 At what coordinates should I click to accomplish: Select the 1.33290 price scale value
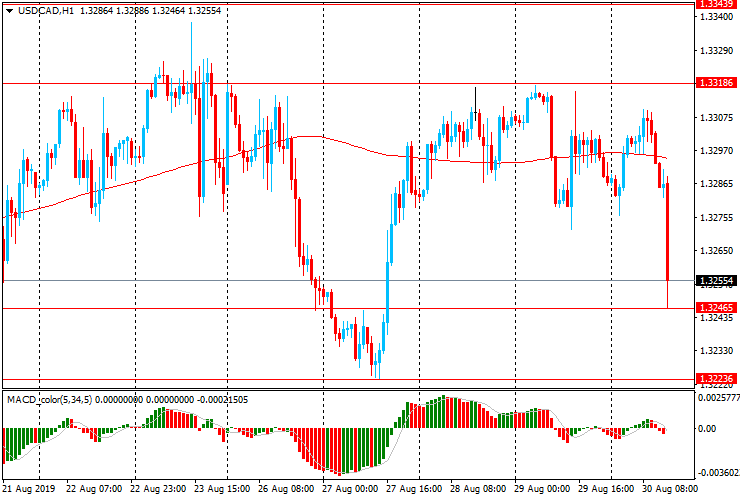[717, 51]
